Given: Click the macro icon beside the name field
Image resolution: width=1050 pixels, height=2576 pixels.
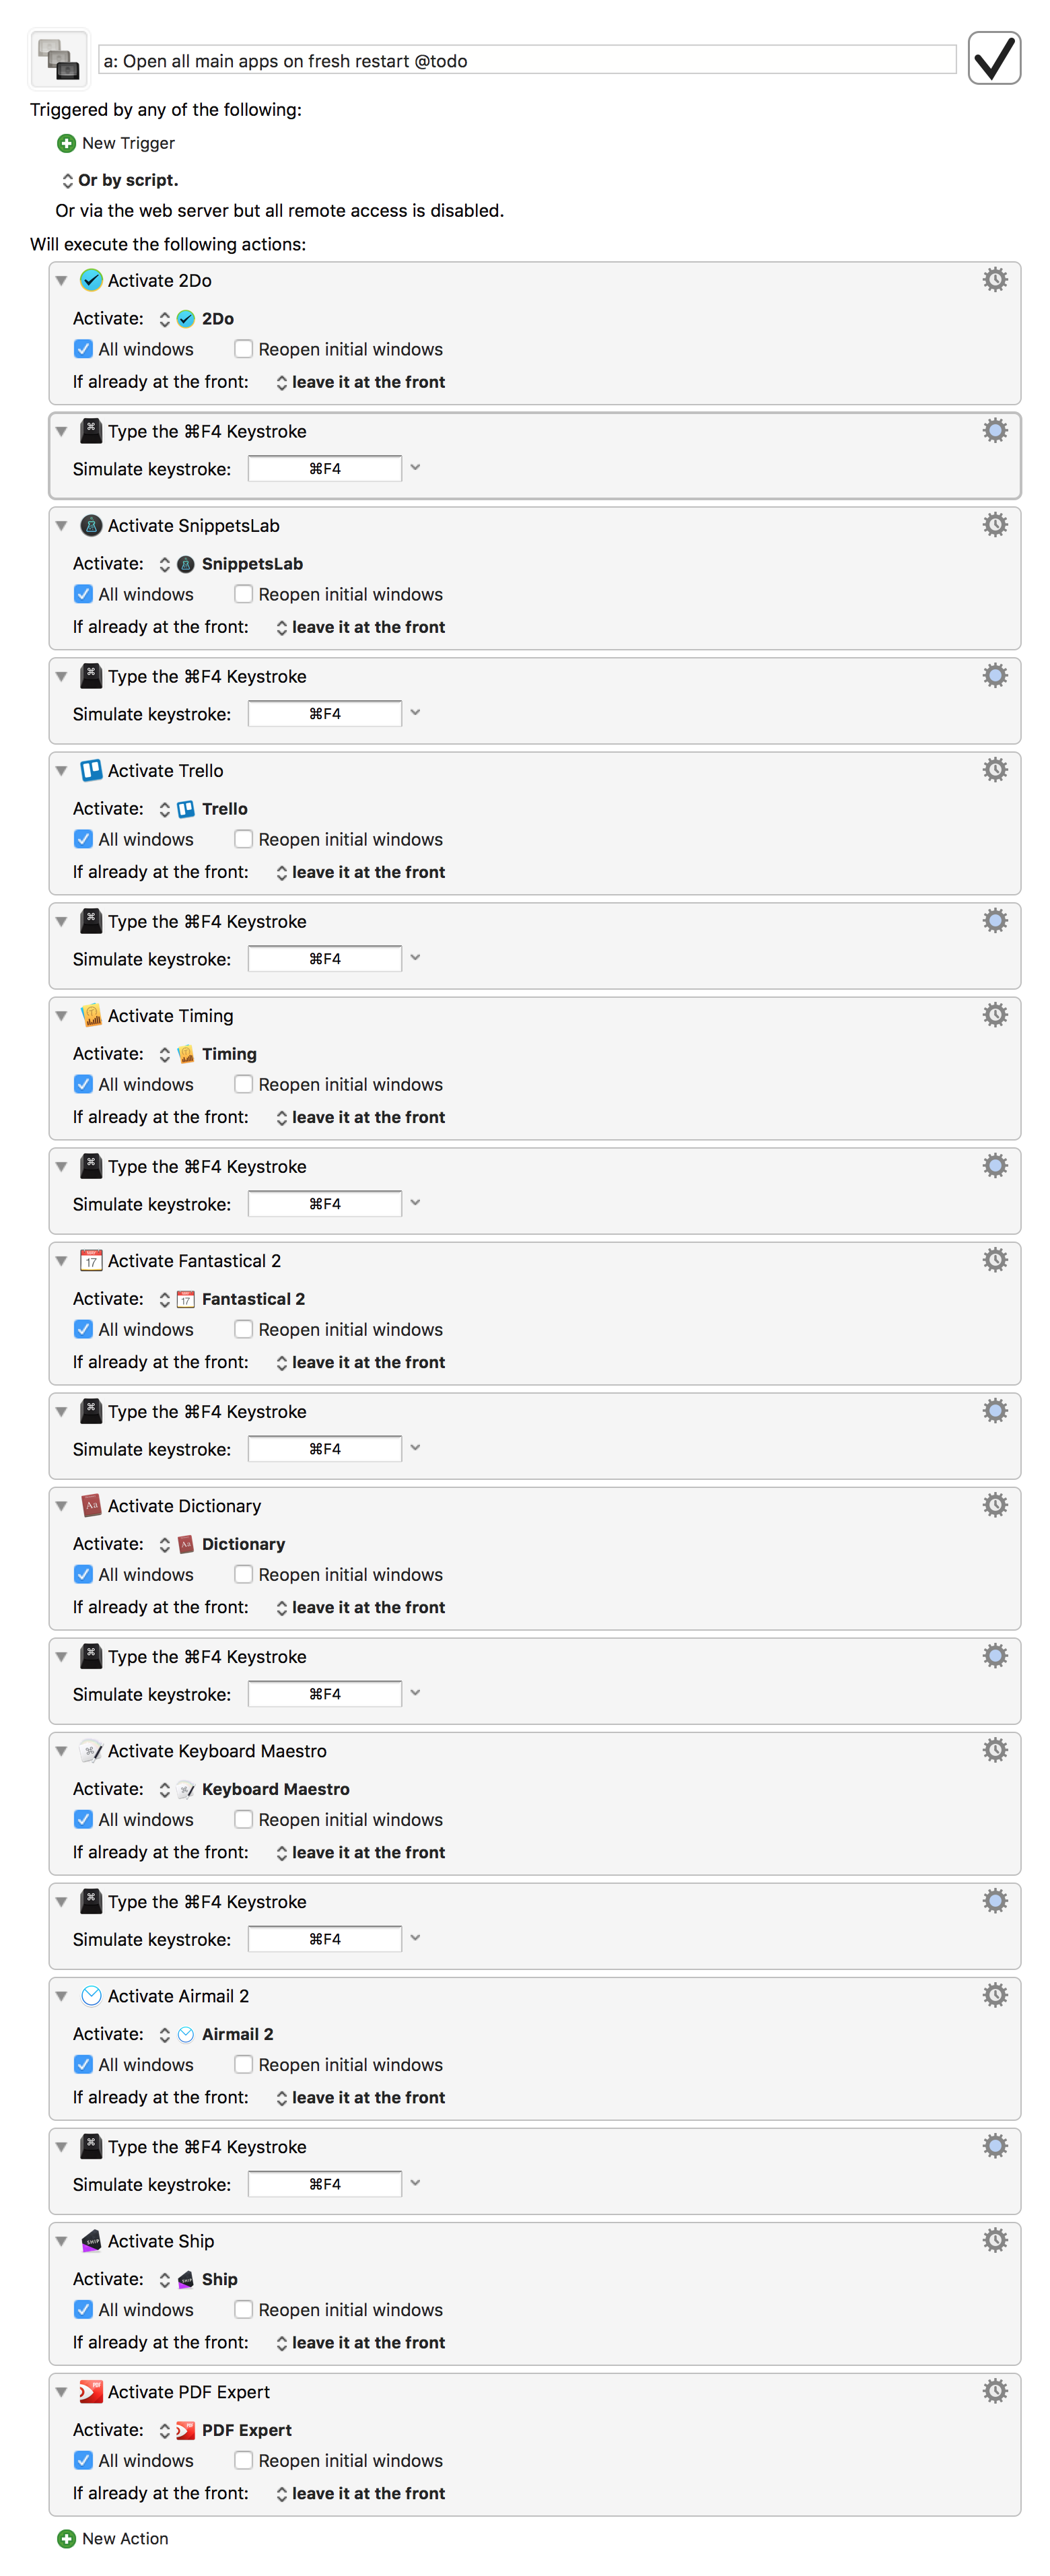Looking at the screenshot, I should pyautogui.click(x=59, y=59).
